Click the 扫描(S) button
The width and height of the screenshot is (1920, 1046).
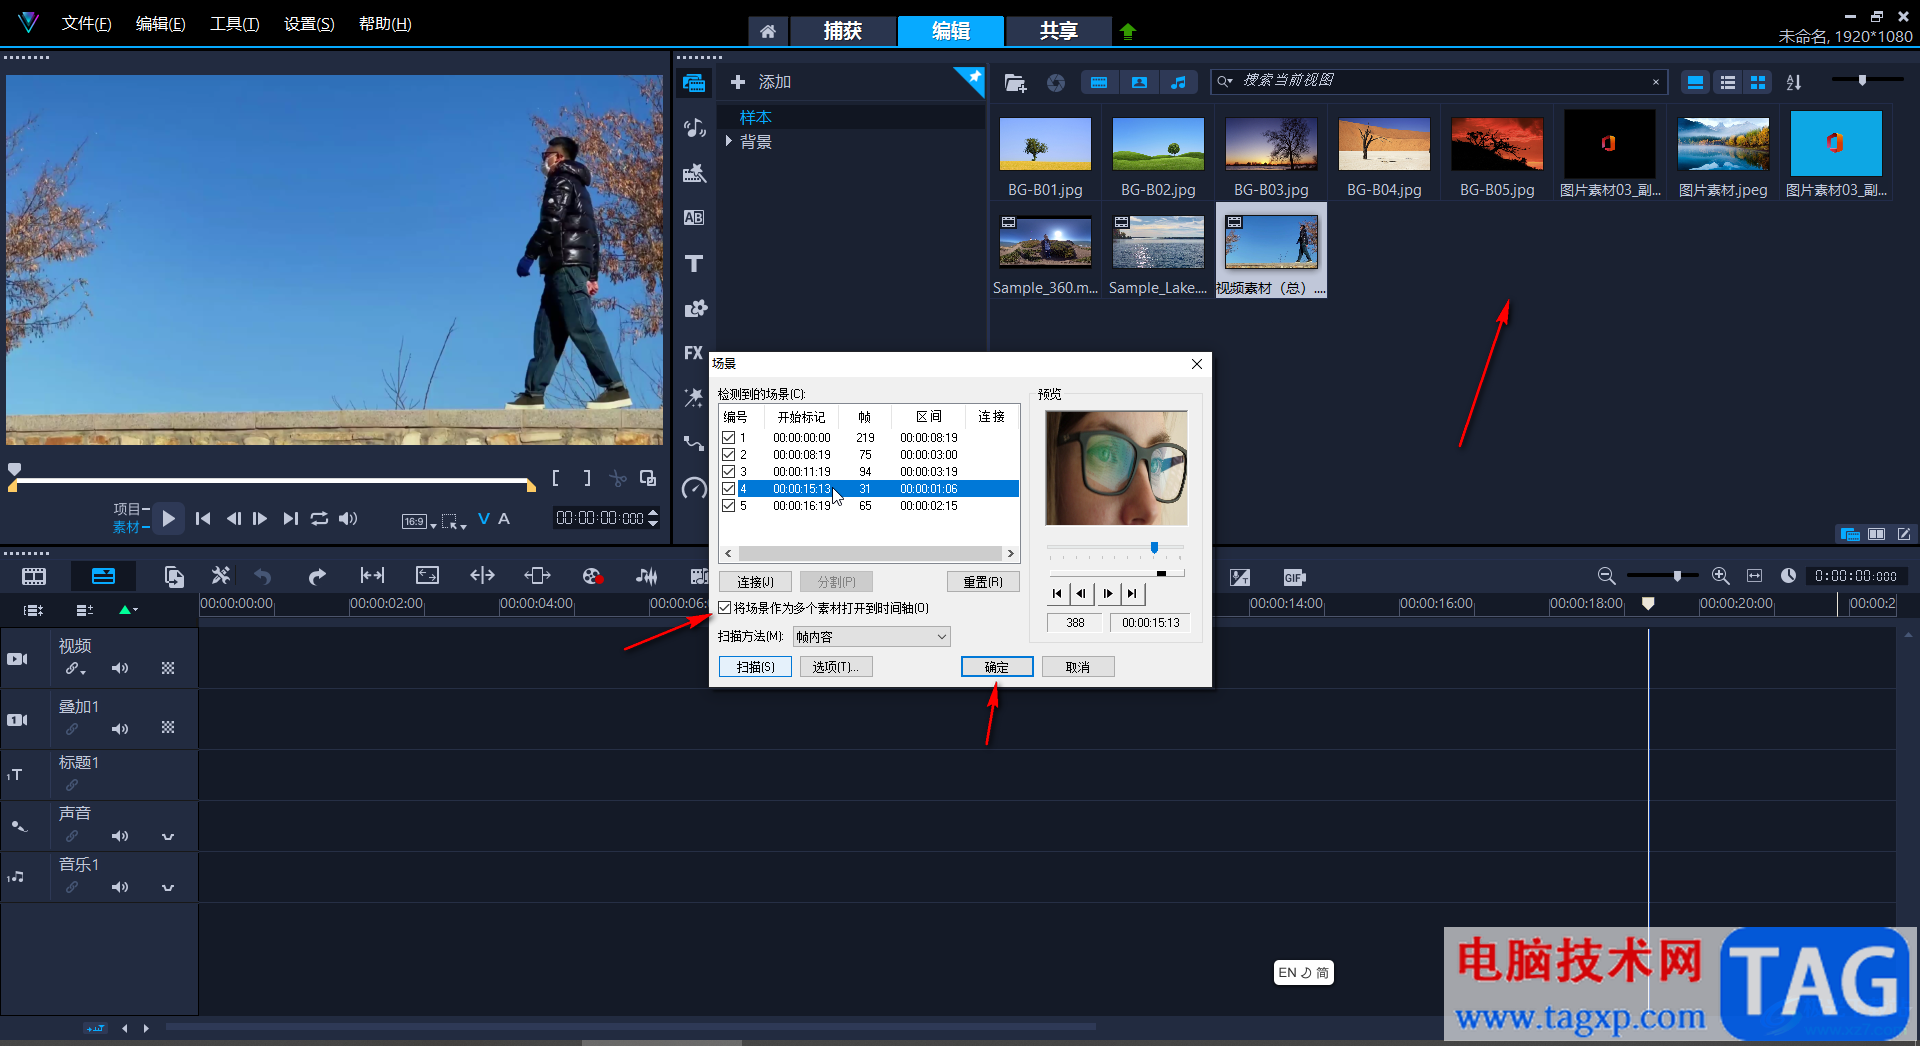coord(755,667)
